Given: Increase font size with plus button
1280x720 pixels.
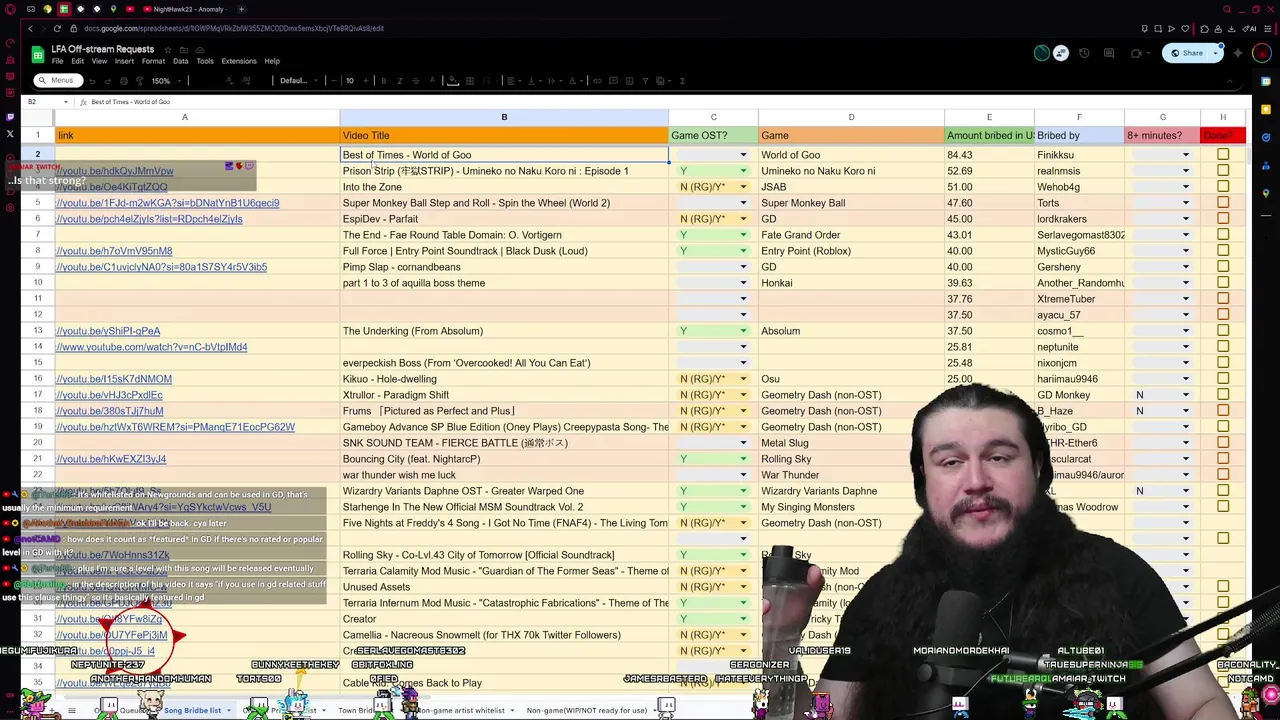Looking at the screenshot, I should tap(366, 81).
